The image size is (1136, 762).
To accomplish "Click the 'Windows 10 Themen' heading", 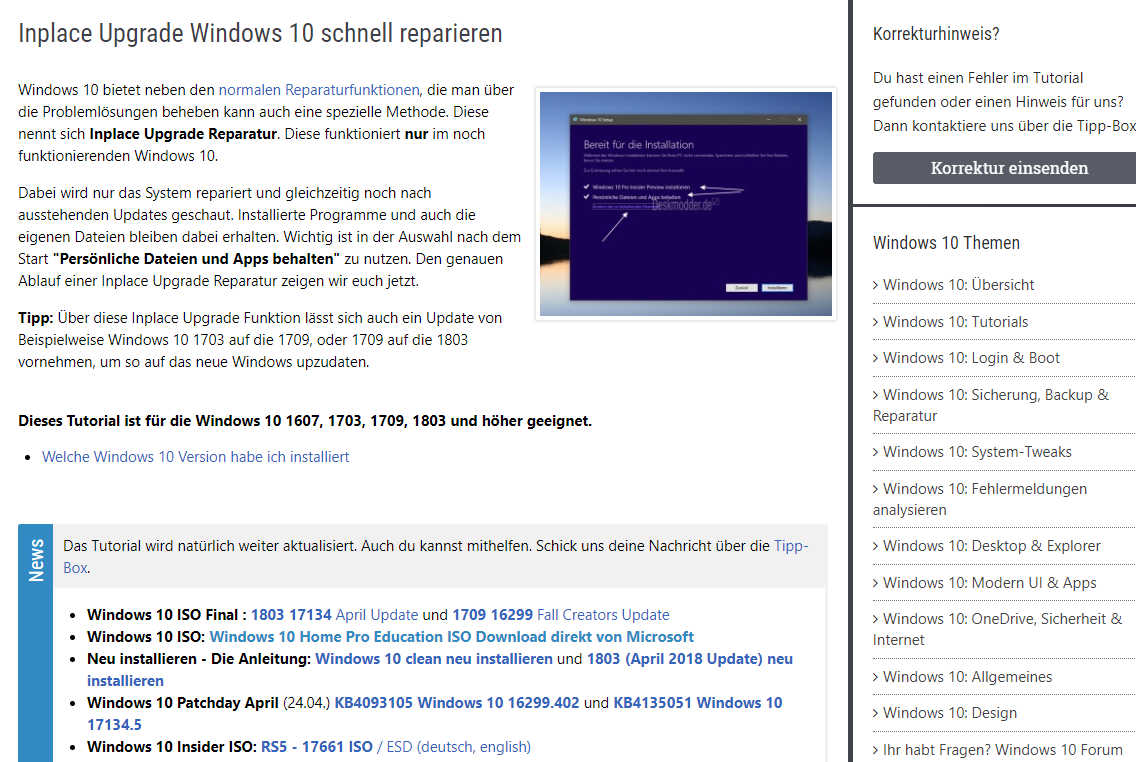I will click(946, 243).
